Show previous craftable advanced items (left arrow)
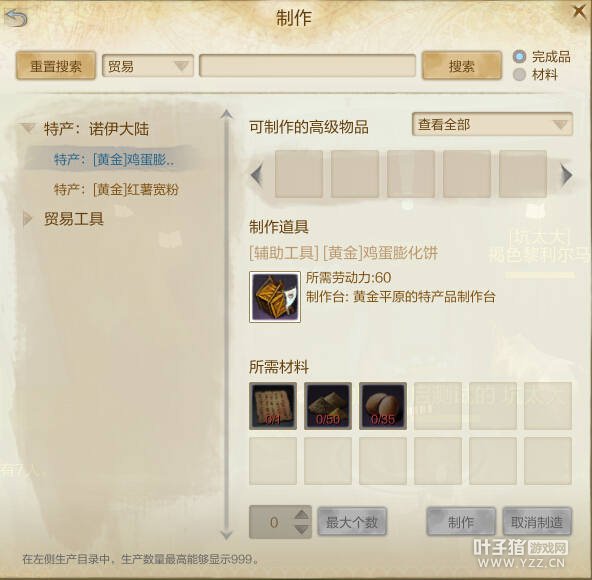Viewport: 592px width, 580px height. click(257, 174)
